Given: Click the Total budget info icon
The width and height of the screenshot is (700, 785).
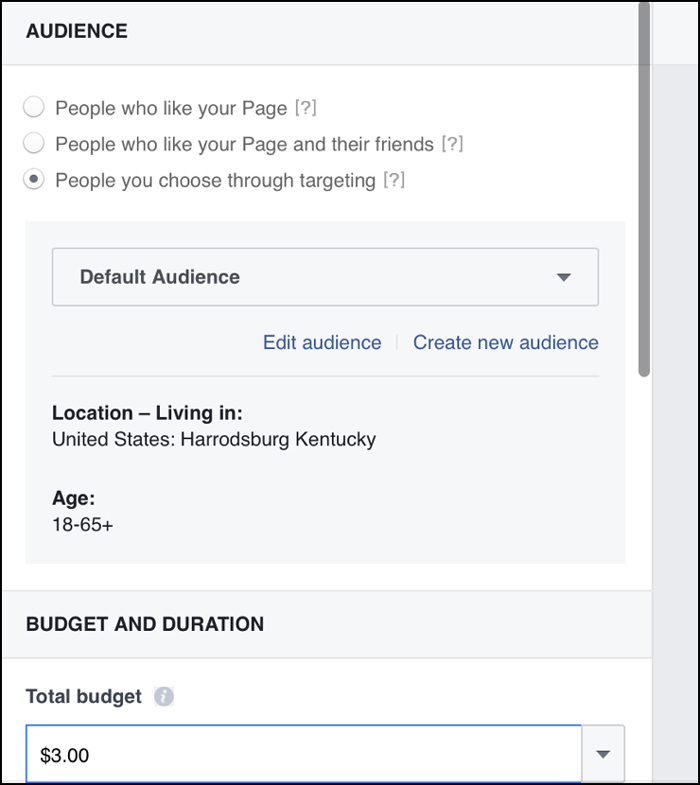Looking at the screenshot, I should [x=164, y=696].
